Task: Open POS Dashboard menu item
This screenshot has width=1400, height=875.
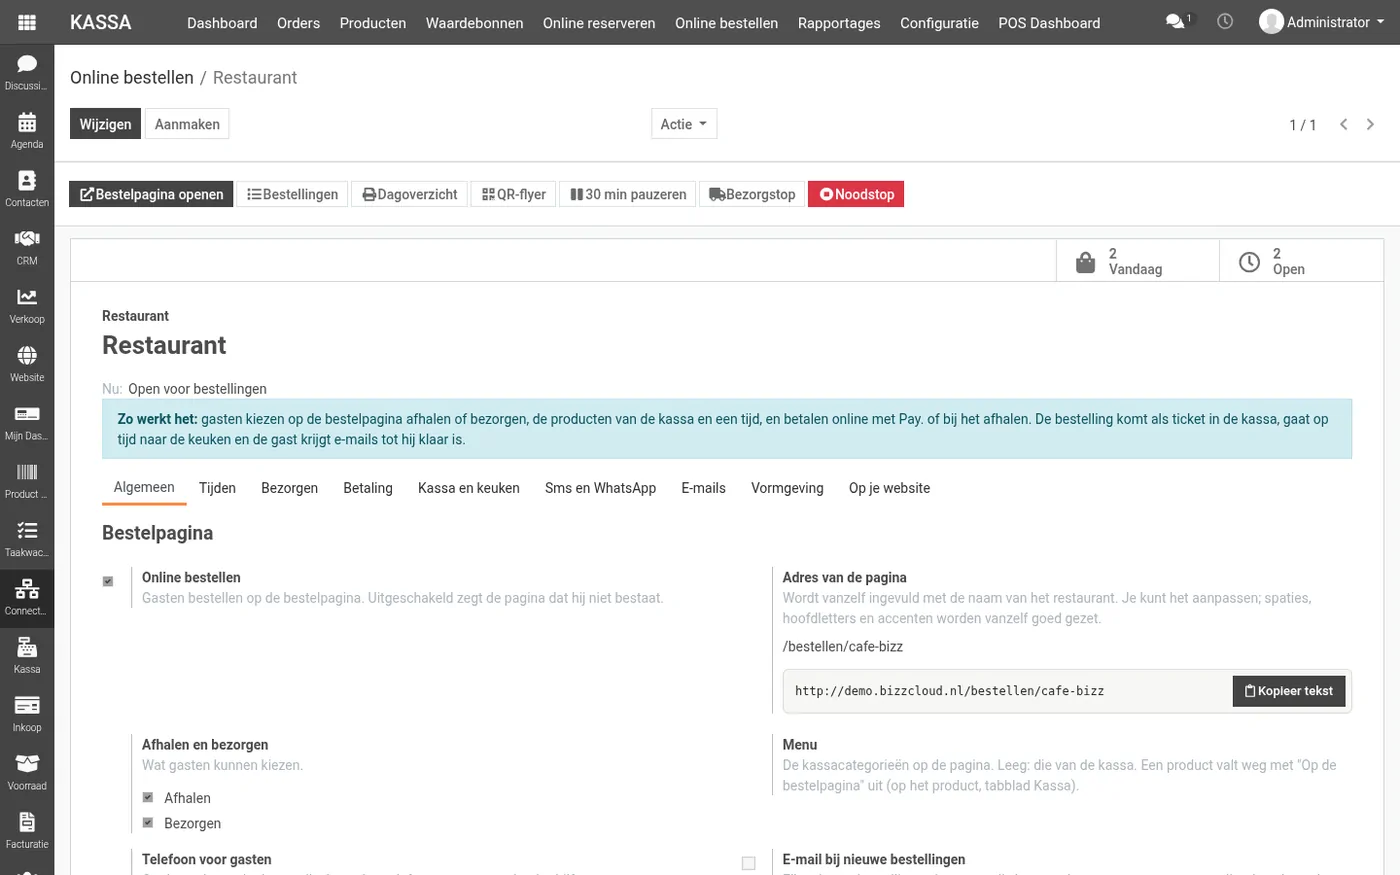Action: coord(1049,22)
